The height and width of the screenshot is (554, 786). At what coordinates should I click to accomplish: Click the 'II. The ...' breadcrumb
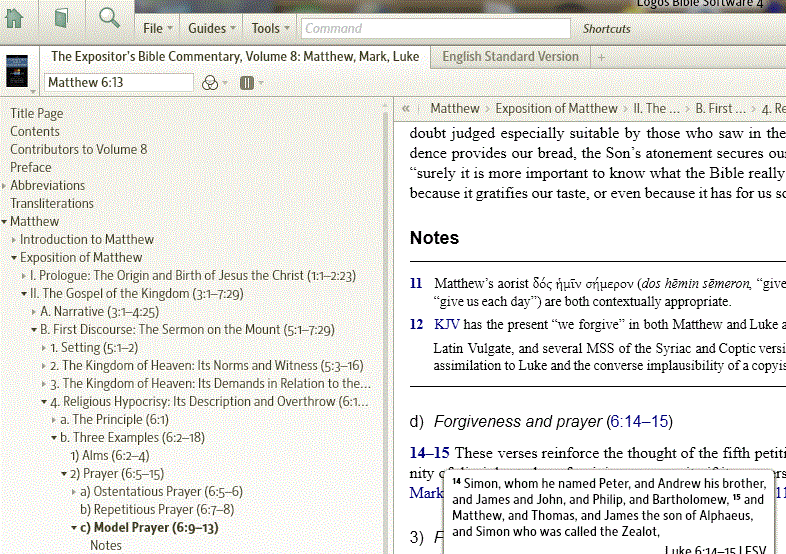point(656,108)
